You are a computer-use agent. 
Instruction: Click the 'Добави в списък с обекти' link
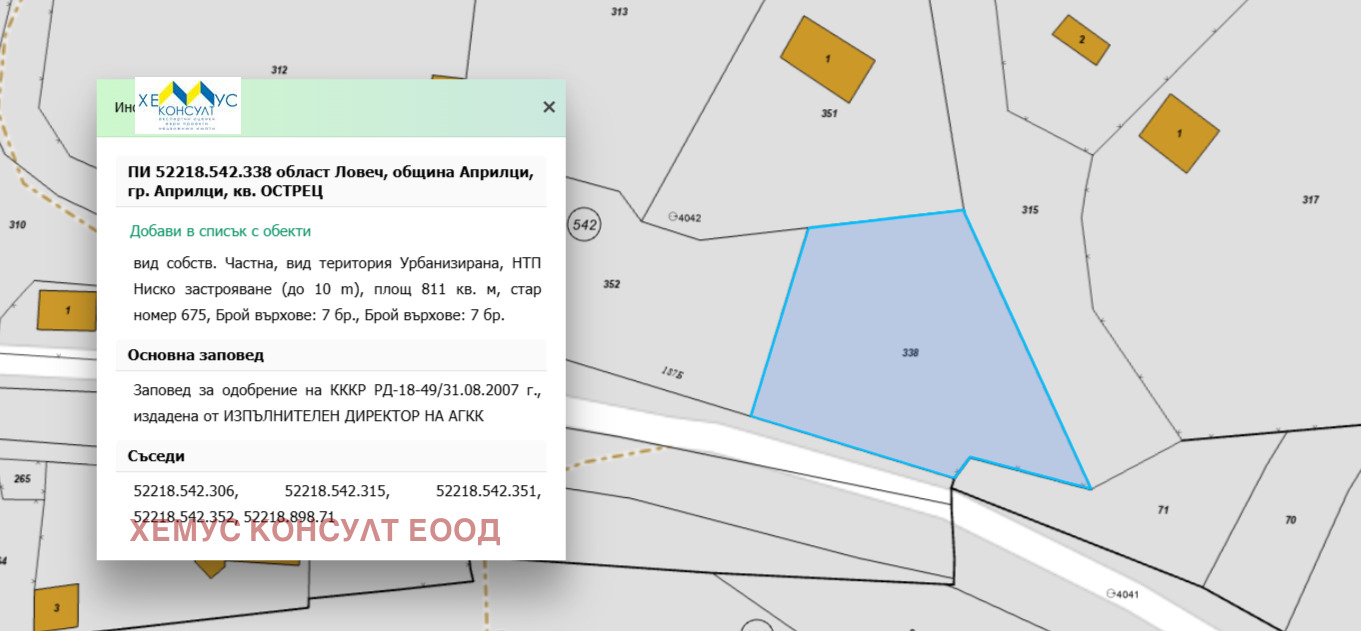coord(220,231)
